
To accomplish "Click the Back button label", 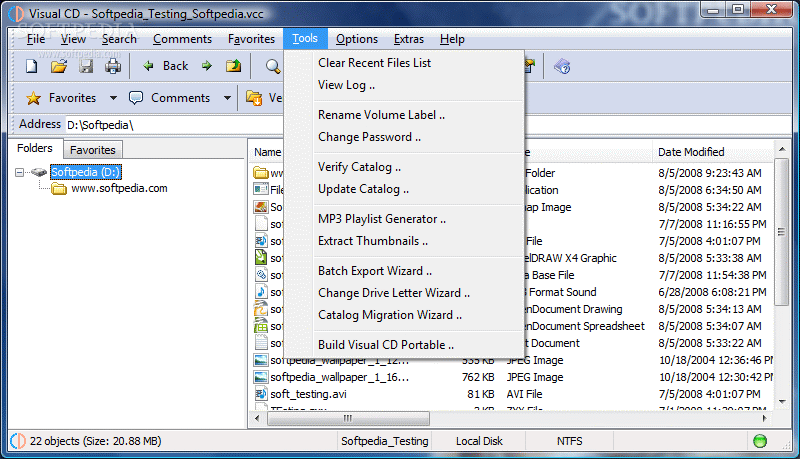I will (176, 66).
